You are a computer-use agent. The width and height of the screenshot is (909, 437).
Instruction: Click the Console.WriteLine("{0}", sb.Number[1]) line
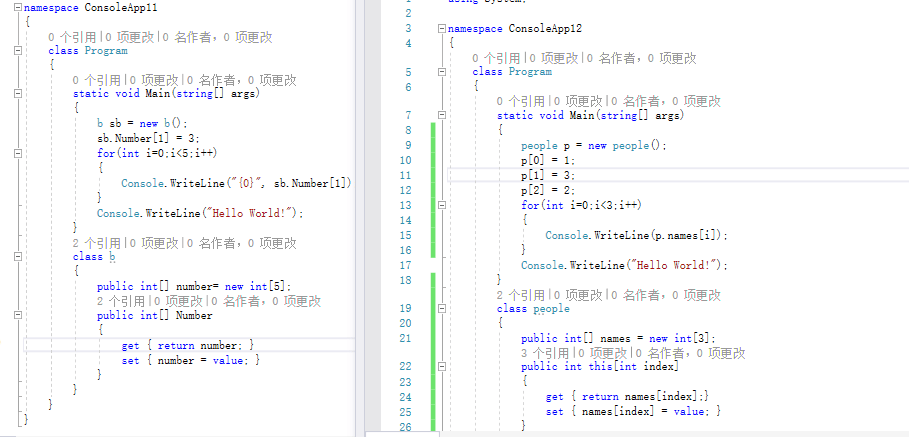coord(237,183)
